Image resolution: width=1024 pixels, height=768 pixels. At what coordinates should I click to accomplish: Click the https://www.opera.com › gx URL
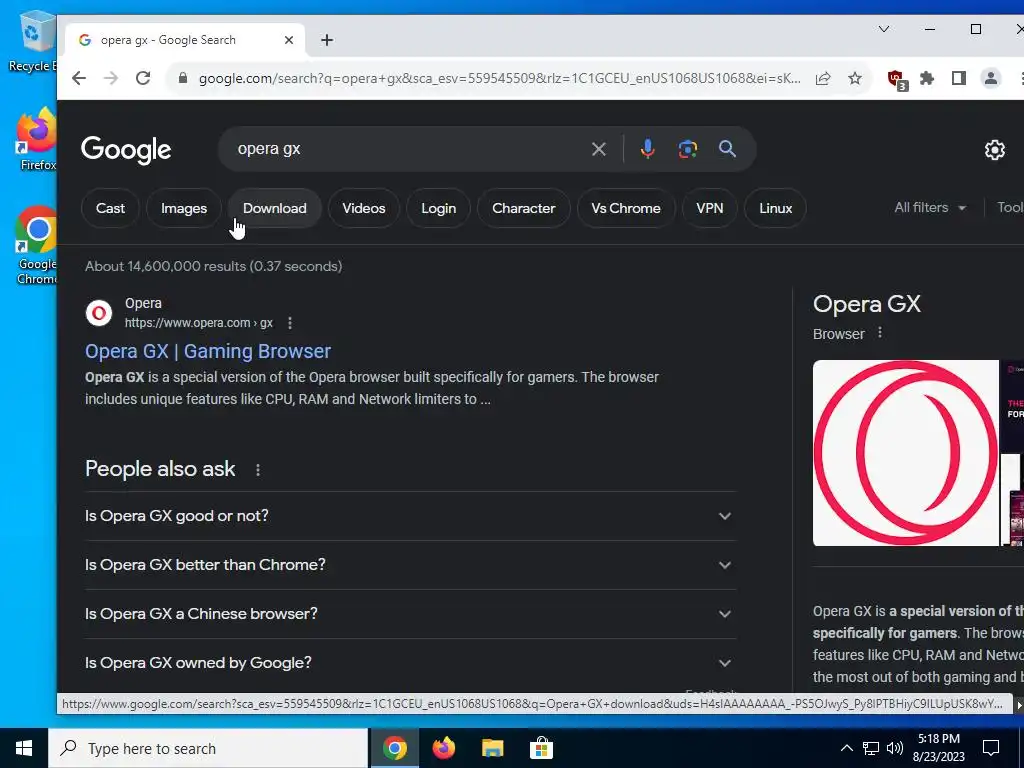[x=199, y=323]
